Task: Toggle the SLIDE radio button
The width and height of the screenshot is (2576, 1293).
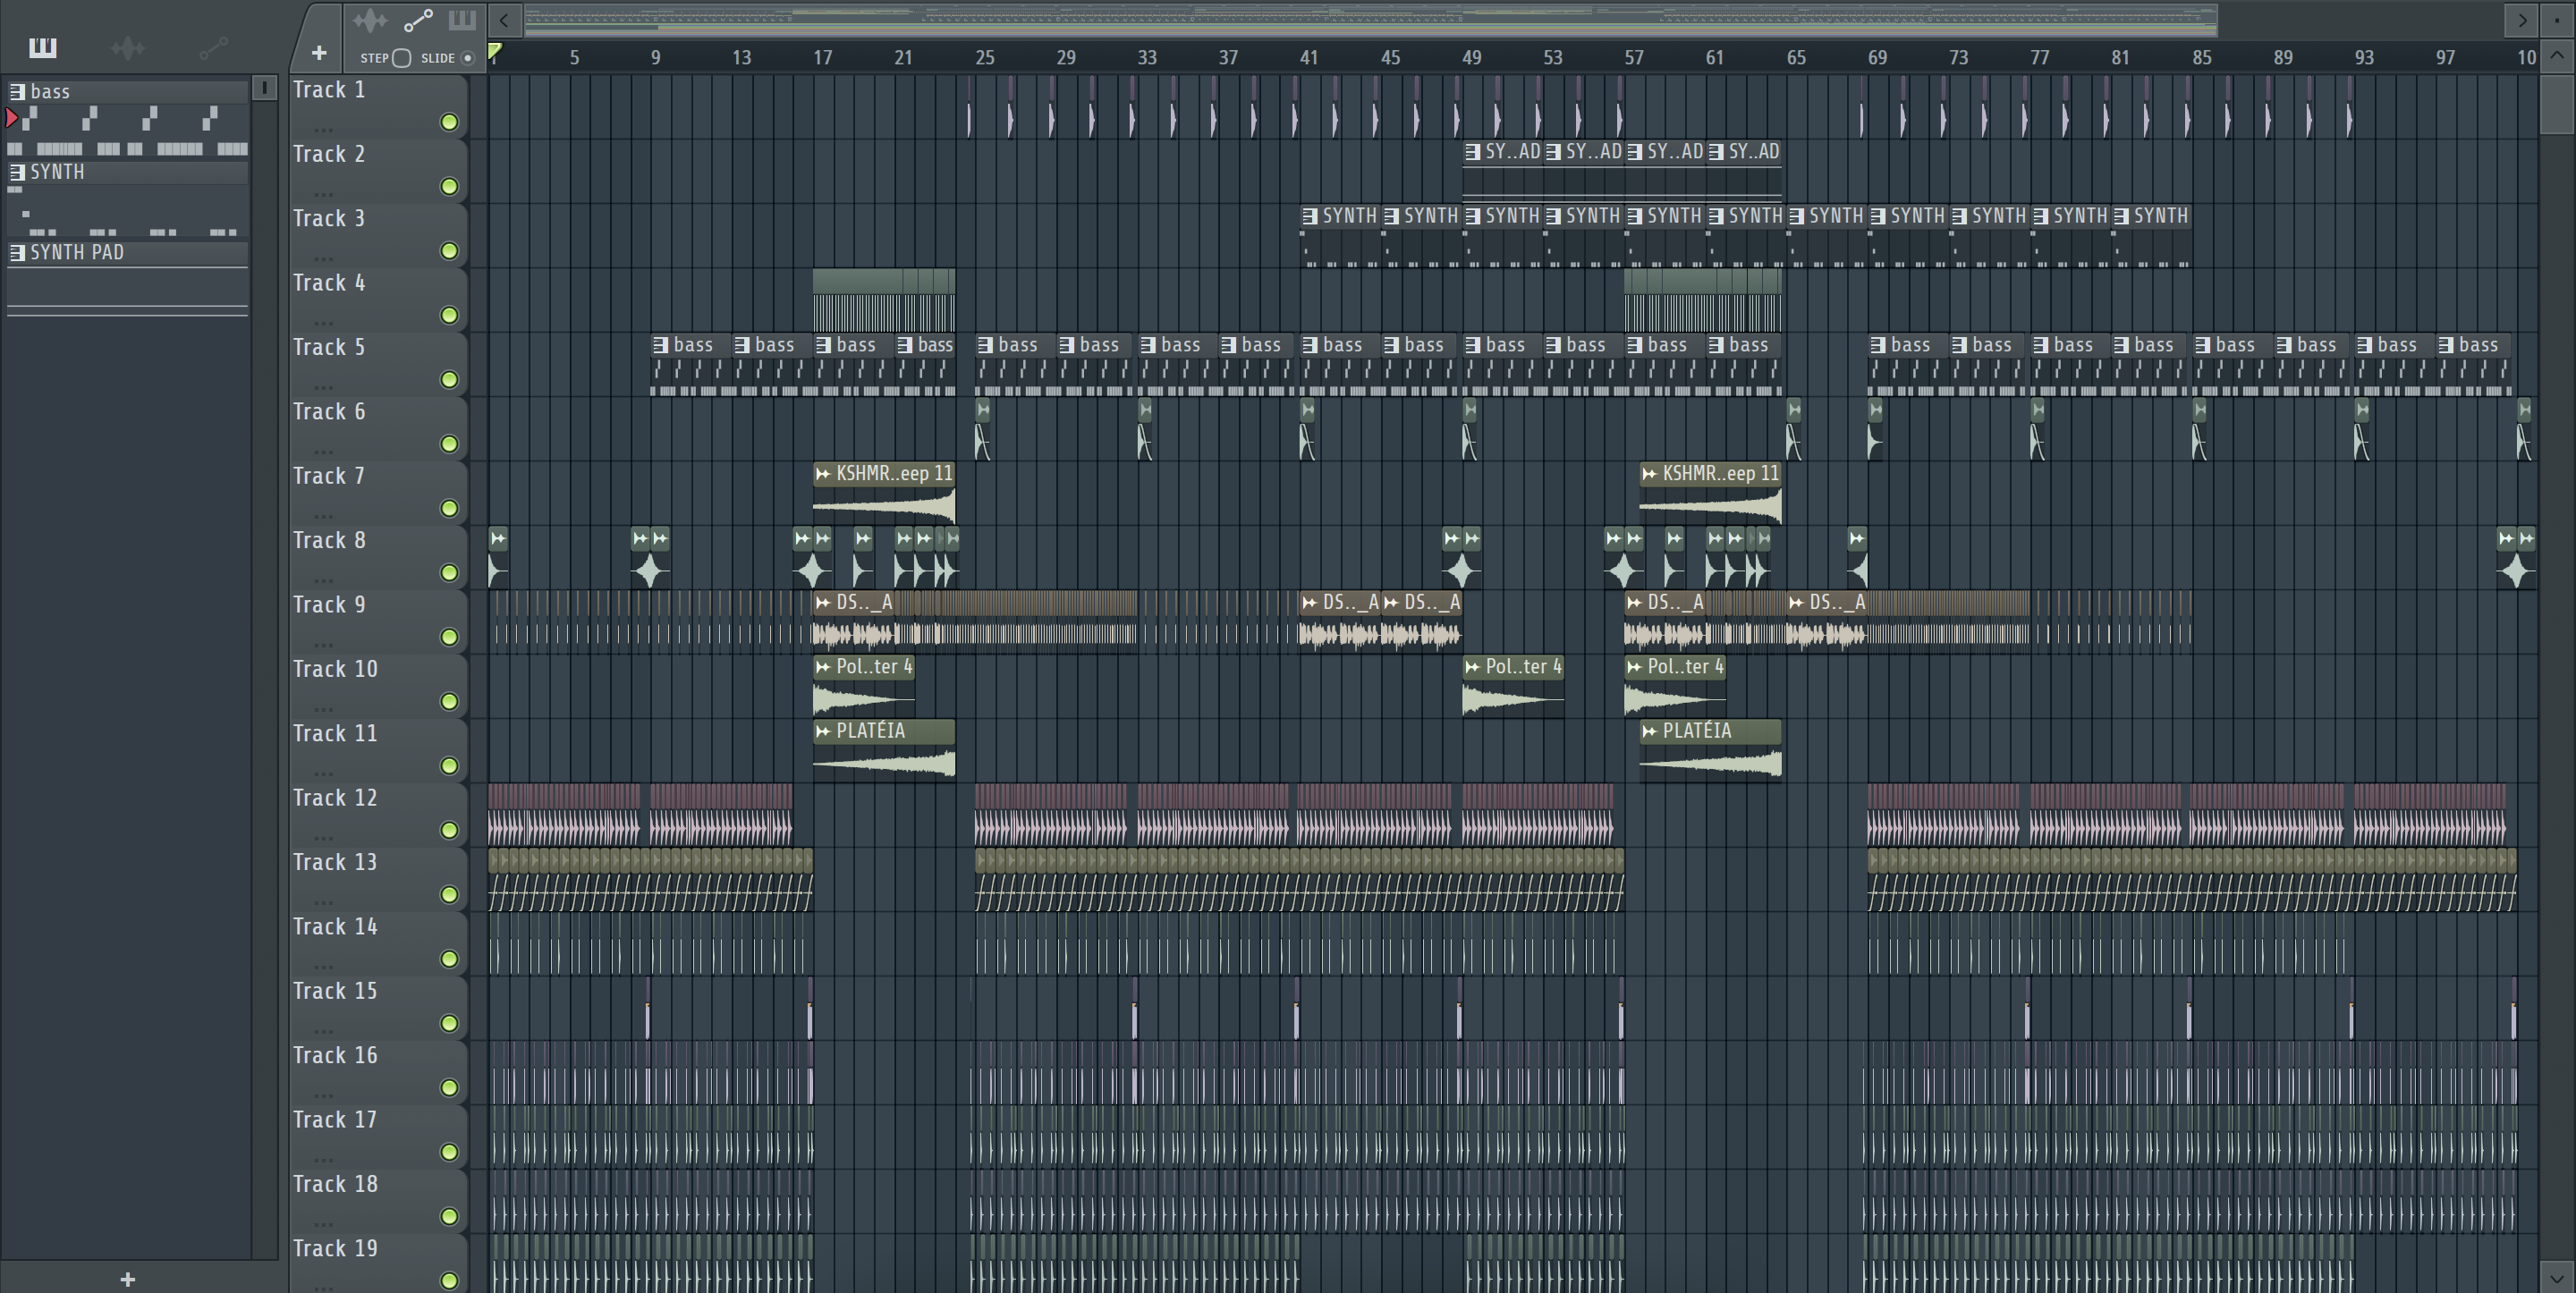Action: pos(467,58)
